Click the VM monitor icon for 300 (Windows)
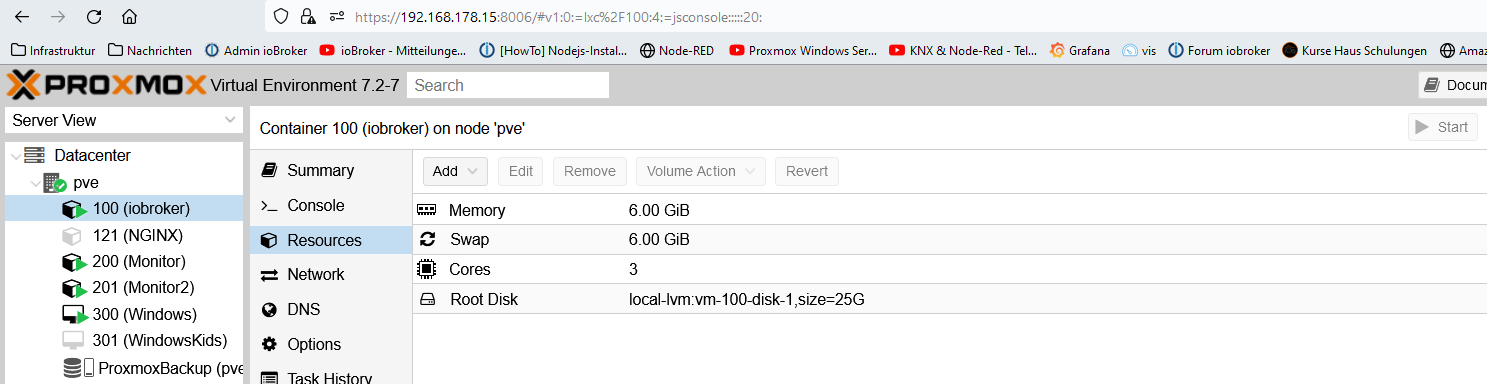Image resolution: width=1487 pixels, height=384 pixels. tap(74, 315)
